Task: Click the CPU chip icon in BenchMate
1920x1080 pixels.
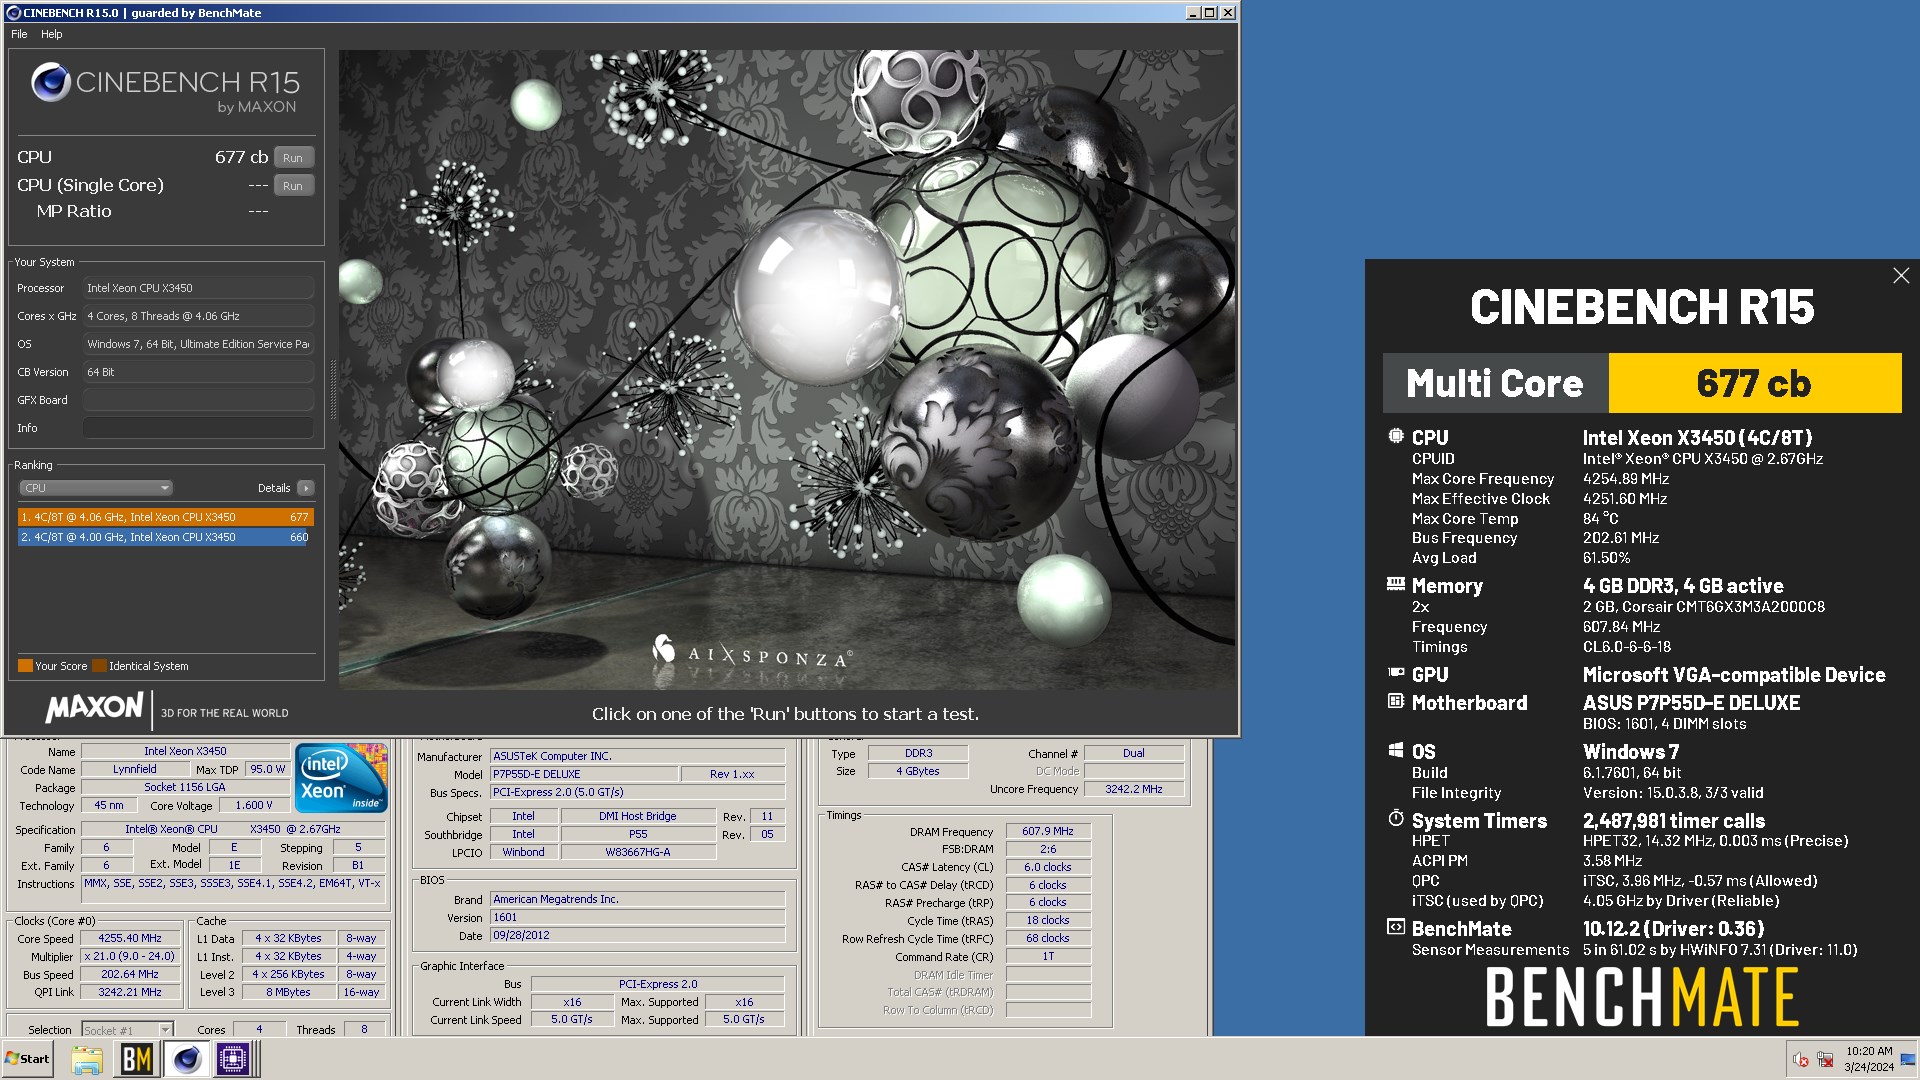Action: pyautogui.click(x=1396, y=436)
